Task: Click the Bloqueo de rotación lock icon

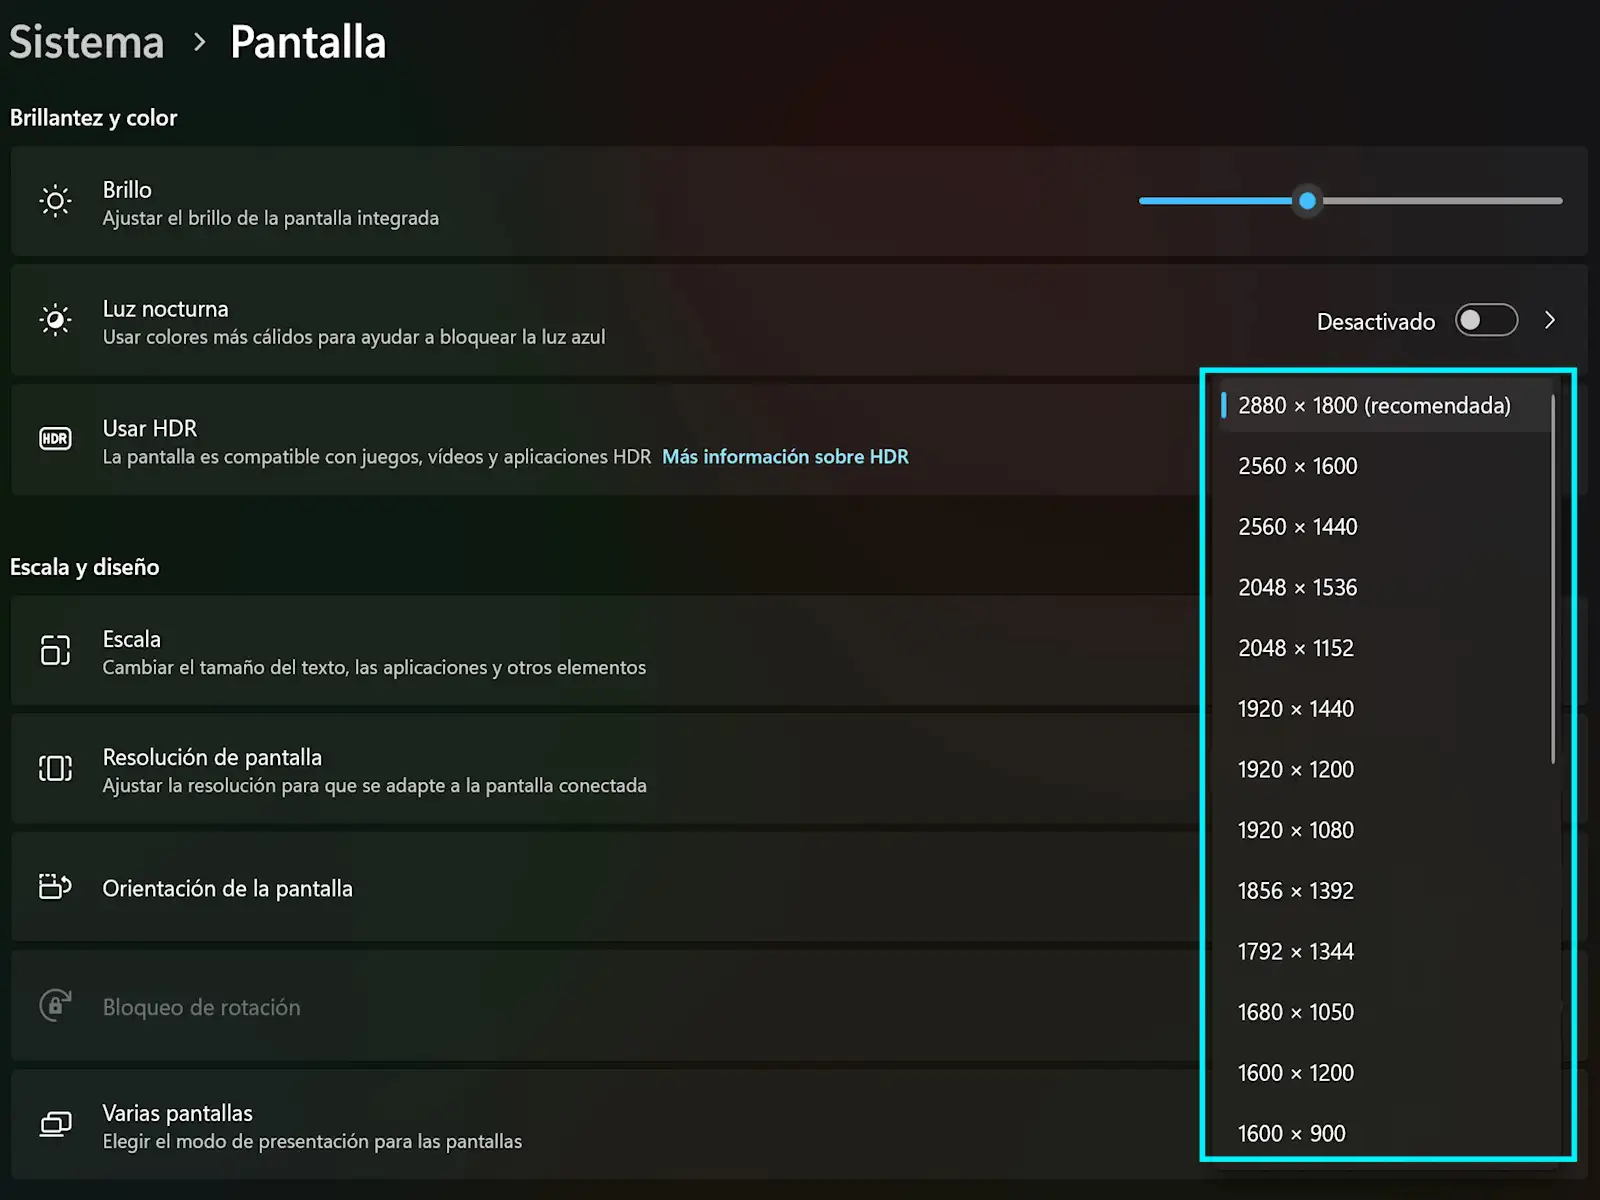Action: [x=55, y=1005]
